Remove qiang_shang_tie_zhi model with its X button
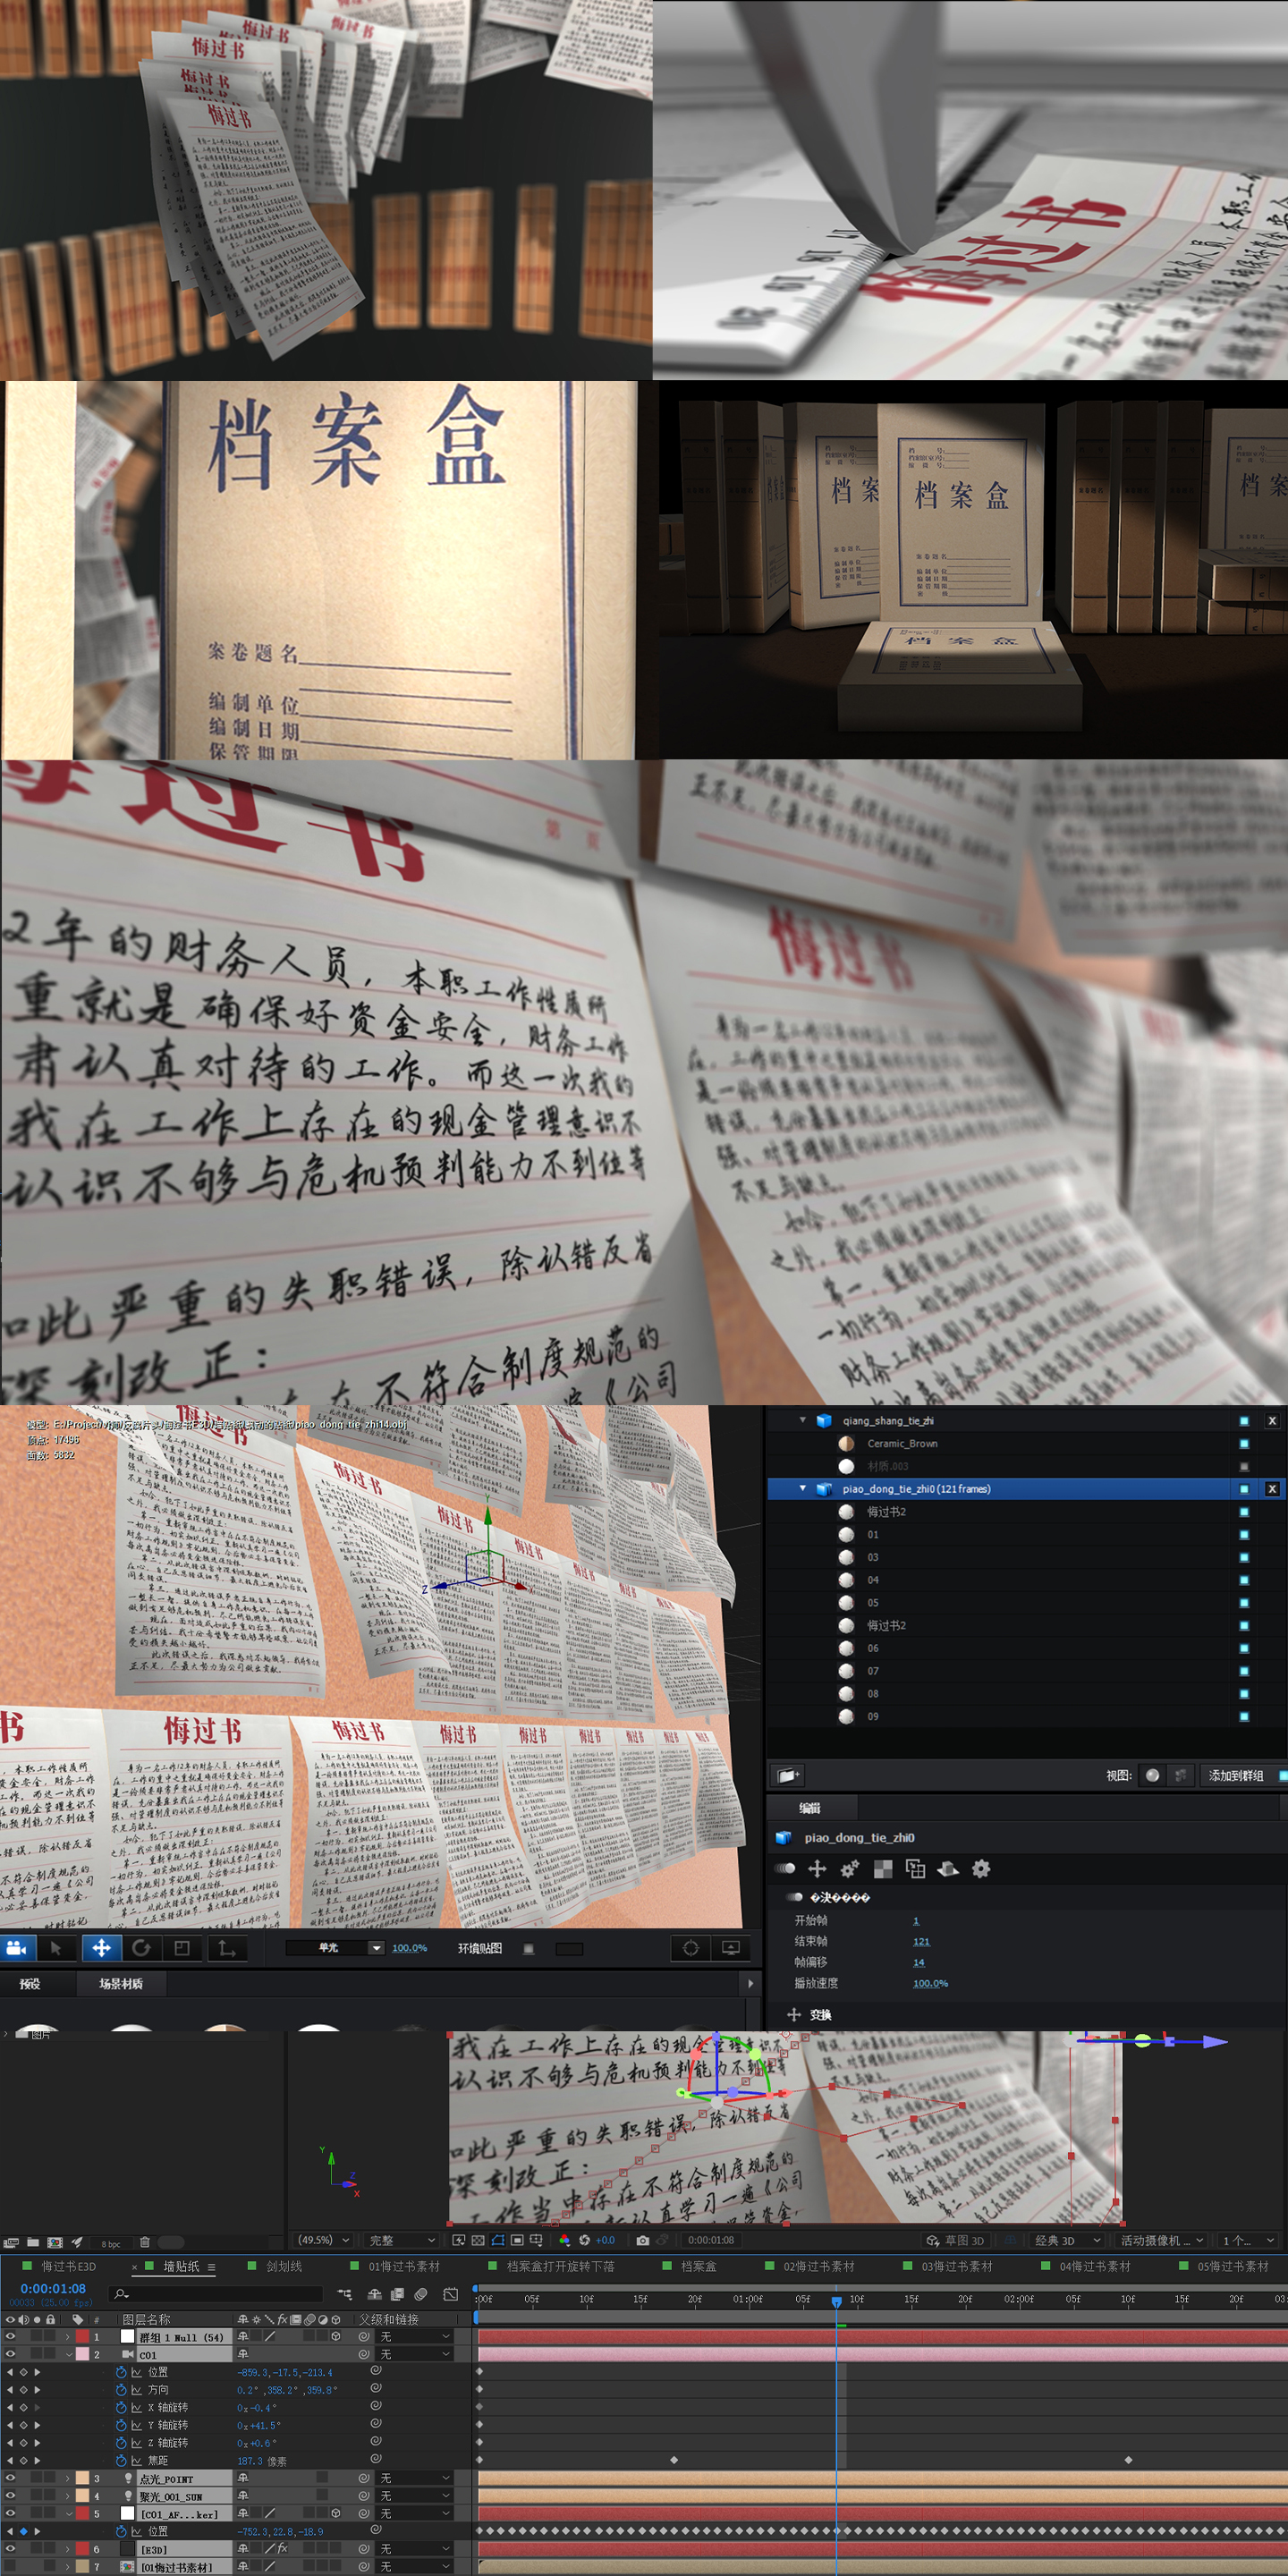This screenshot has height=2576, width=1288. tap(1272, 1420)
